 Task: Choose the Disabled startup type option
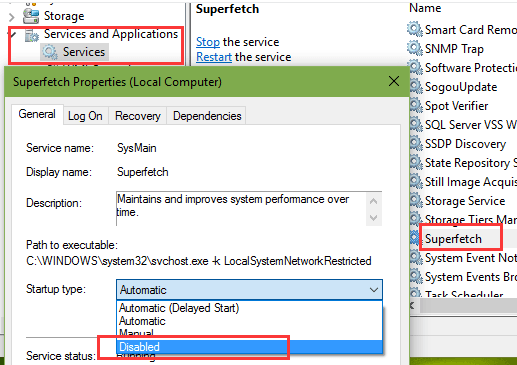coord(249,347)
